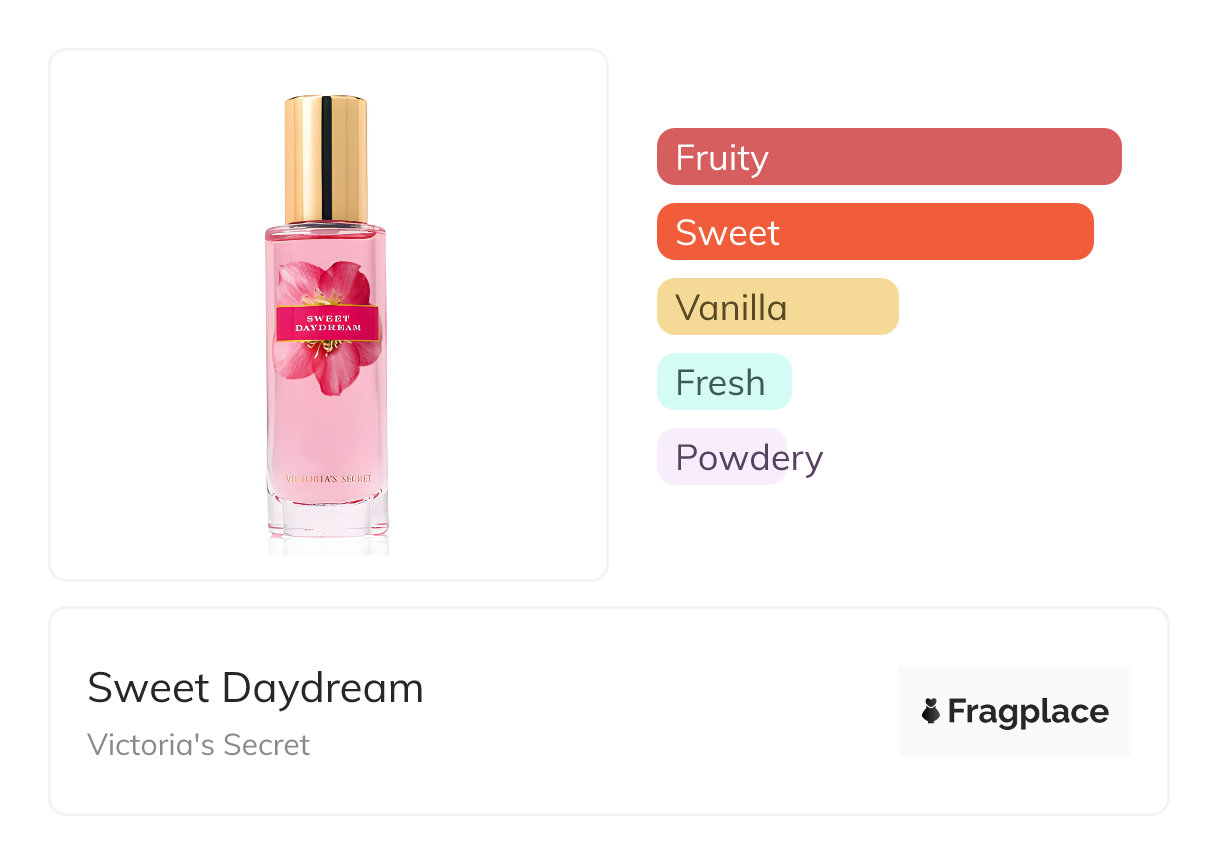This screenshot has width=1218, height=864.
Task: Open the Victoria's Secret brand name link
Action: point(198,745)
